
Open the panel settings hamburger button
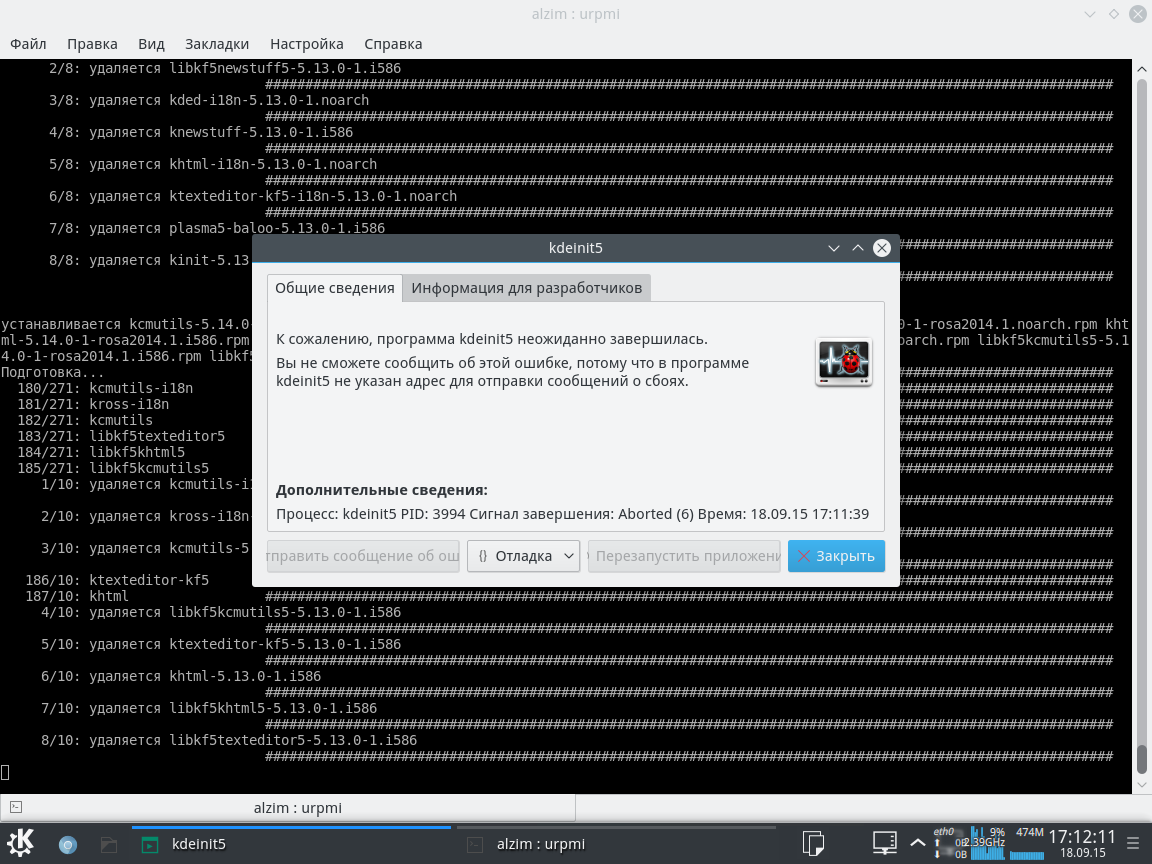1133,843
